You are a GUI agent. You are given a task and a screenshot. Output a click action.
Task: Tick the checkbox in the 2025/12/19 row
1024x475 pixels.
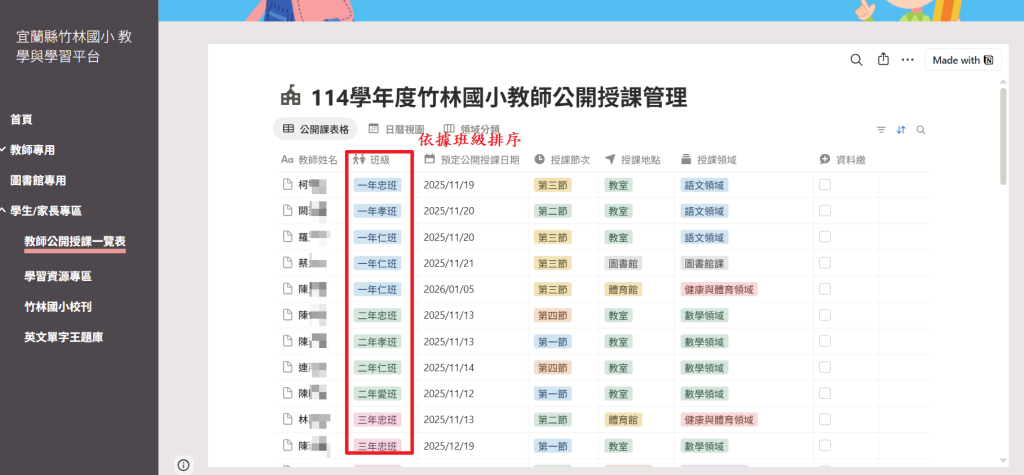(x=825, y=446)
